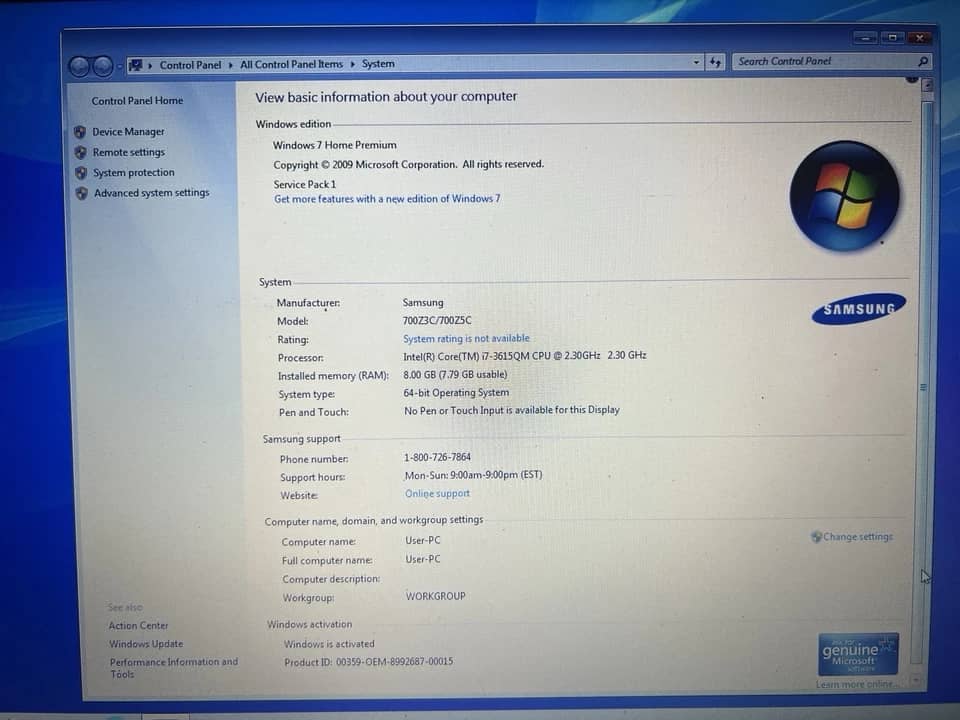Open the address bar history dropdown arrow
The image size is (960, 720).
click(x=696, y=62)
